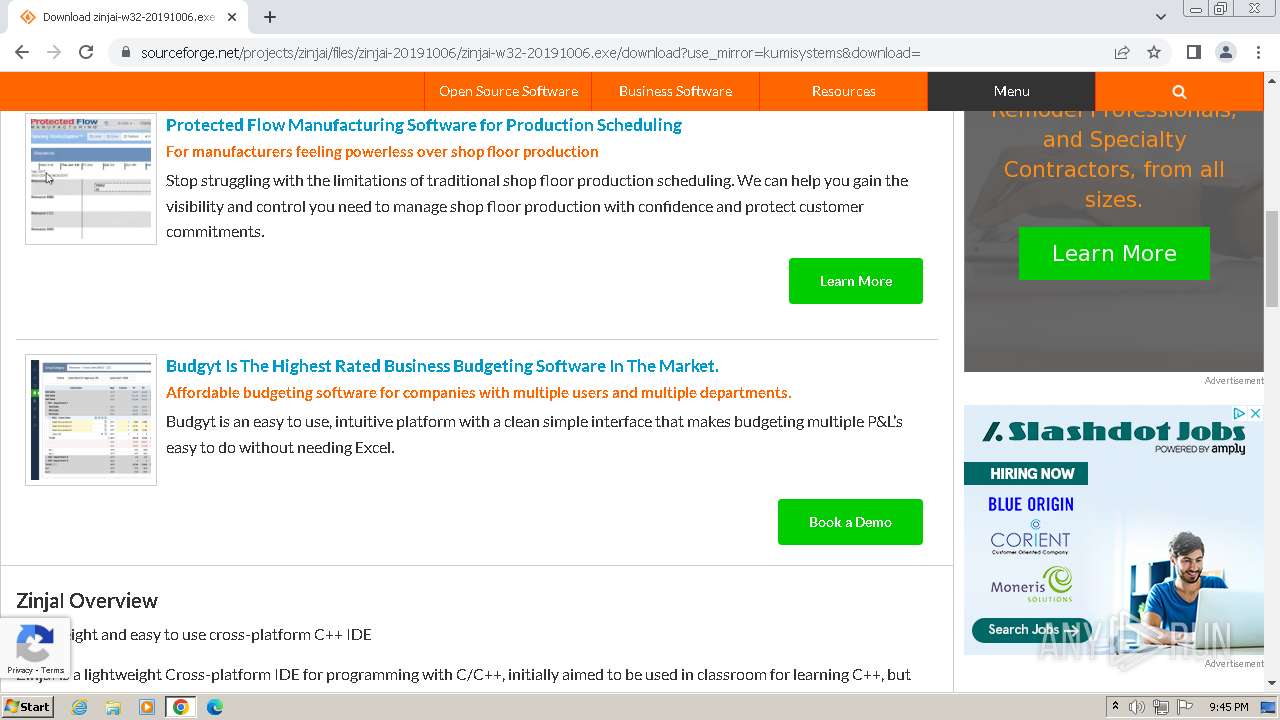1280x720 pixels.
Task: Open the Budgyt budgeting software link
Action: [442, 366]
